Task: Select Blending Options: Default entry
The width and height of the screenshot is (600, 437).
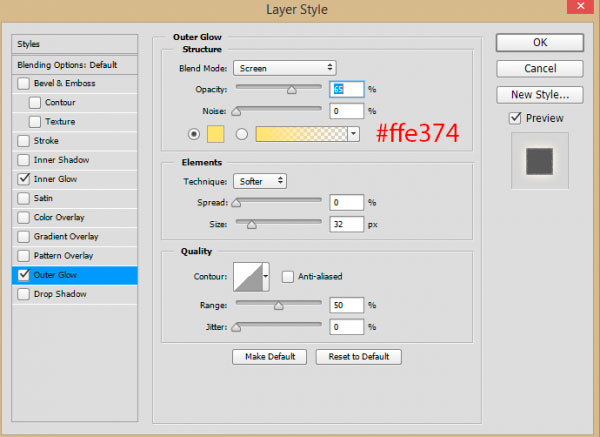Action: coord(75,65)
